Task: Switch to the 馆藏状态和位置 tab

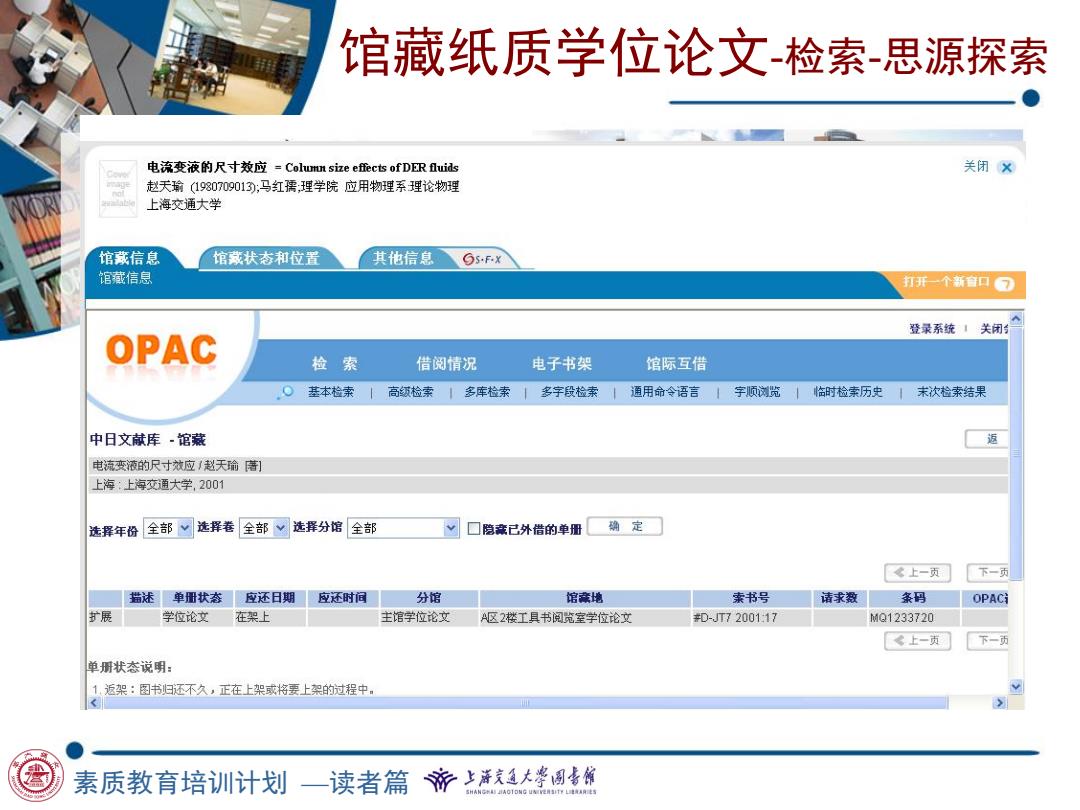Action: click(x=266, y=258)
